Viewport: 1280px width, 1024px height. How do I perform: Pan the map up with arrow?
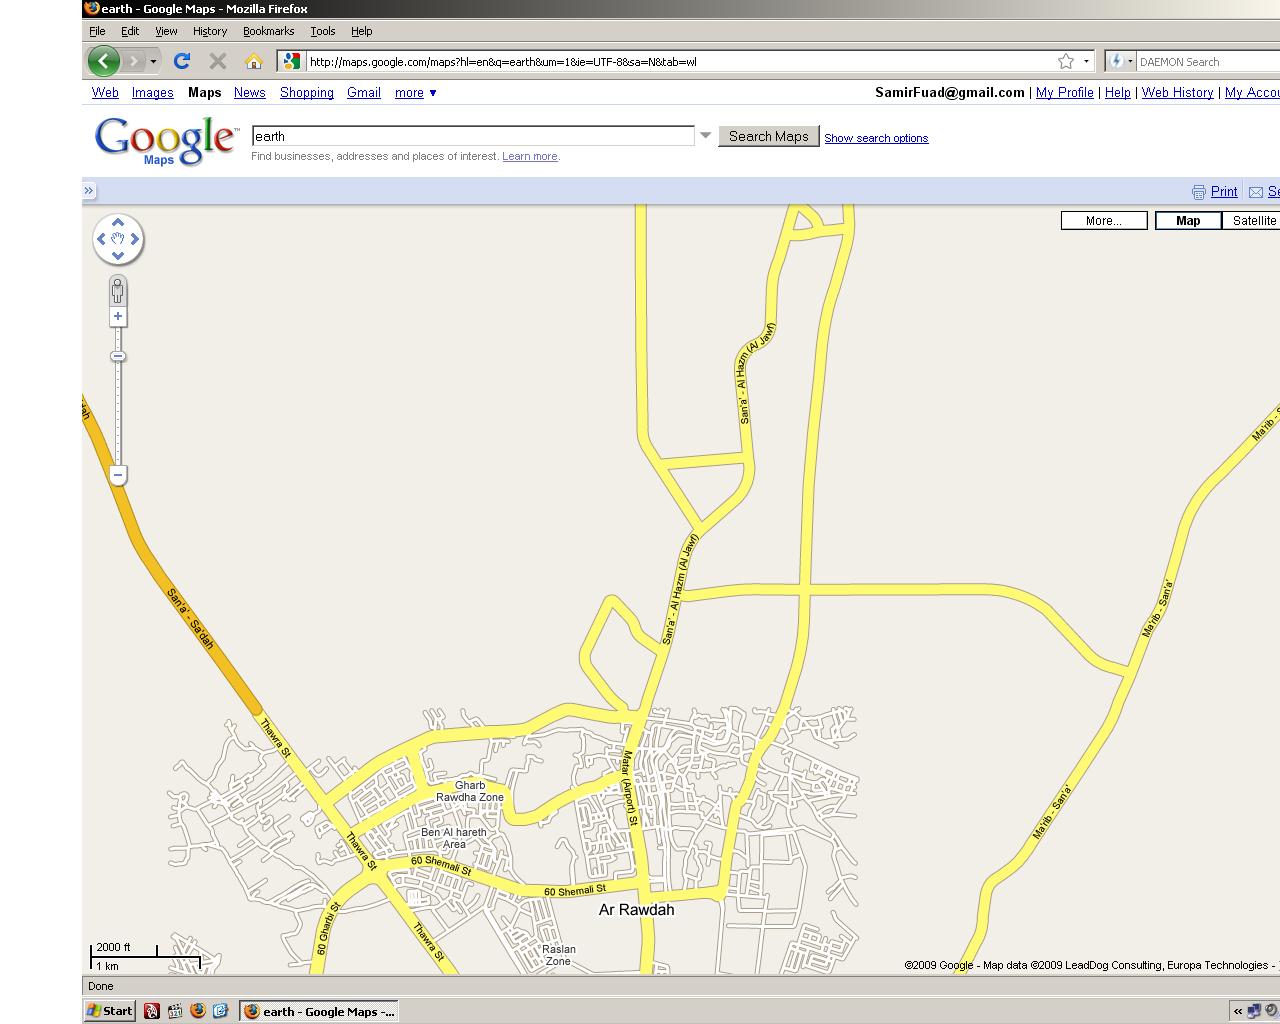coord(118,222)
